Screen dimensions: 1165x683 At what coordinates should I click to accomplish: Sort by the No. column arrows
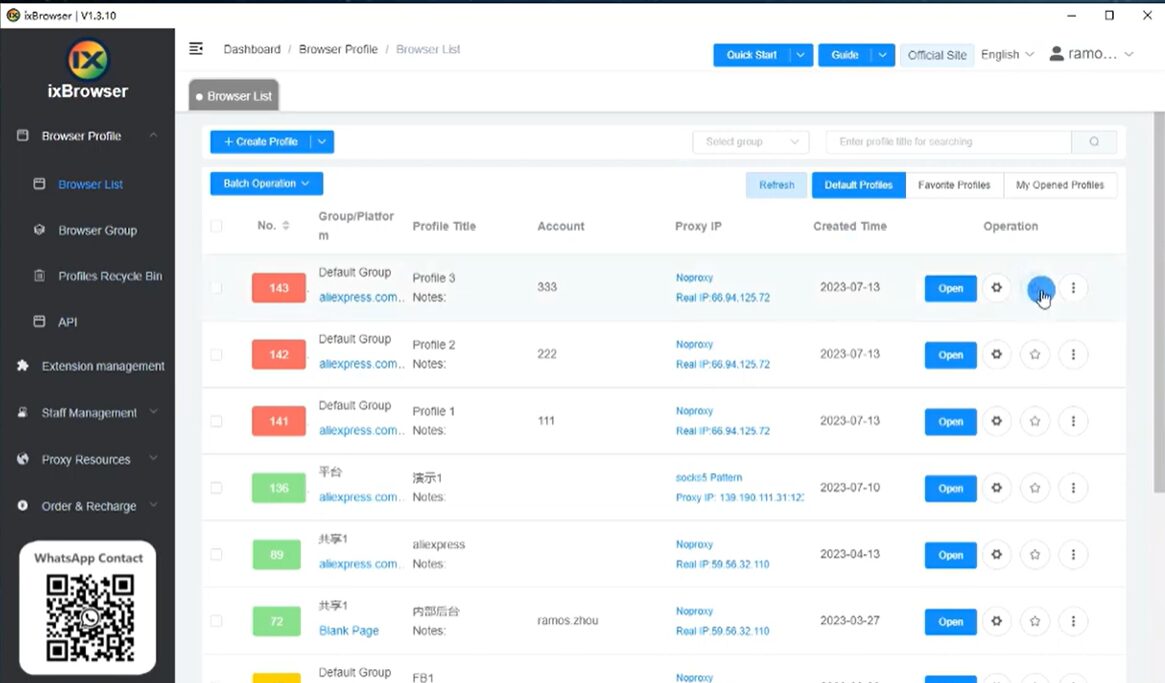[286, 225]
